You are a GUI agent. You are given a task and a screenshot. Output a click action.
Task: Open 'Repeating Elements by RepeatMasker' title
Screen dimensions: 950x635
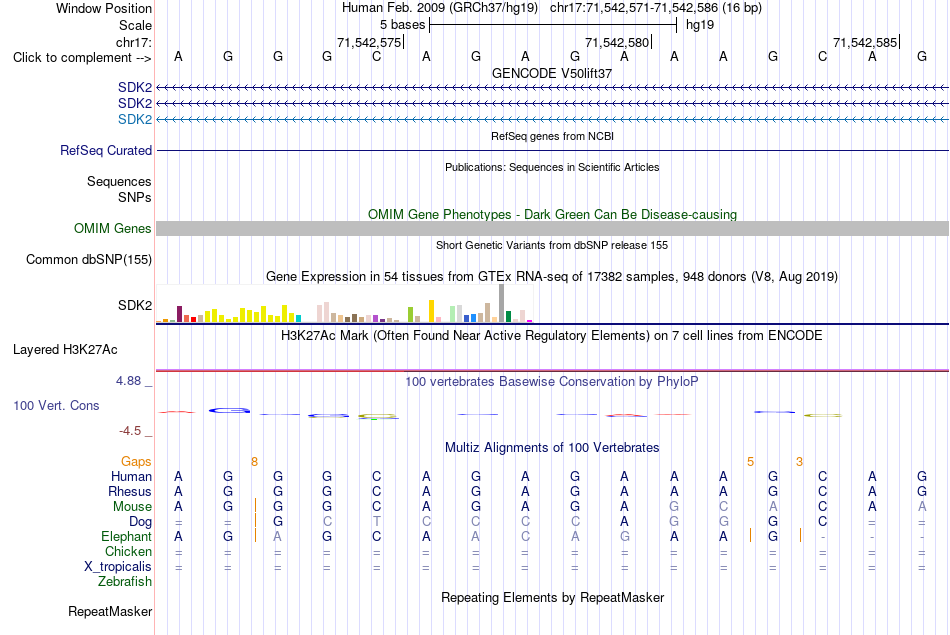552,597
